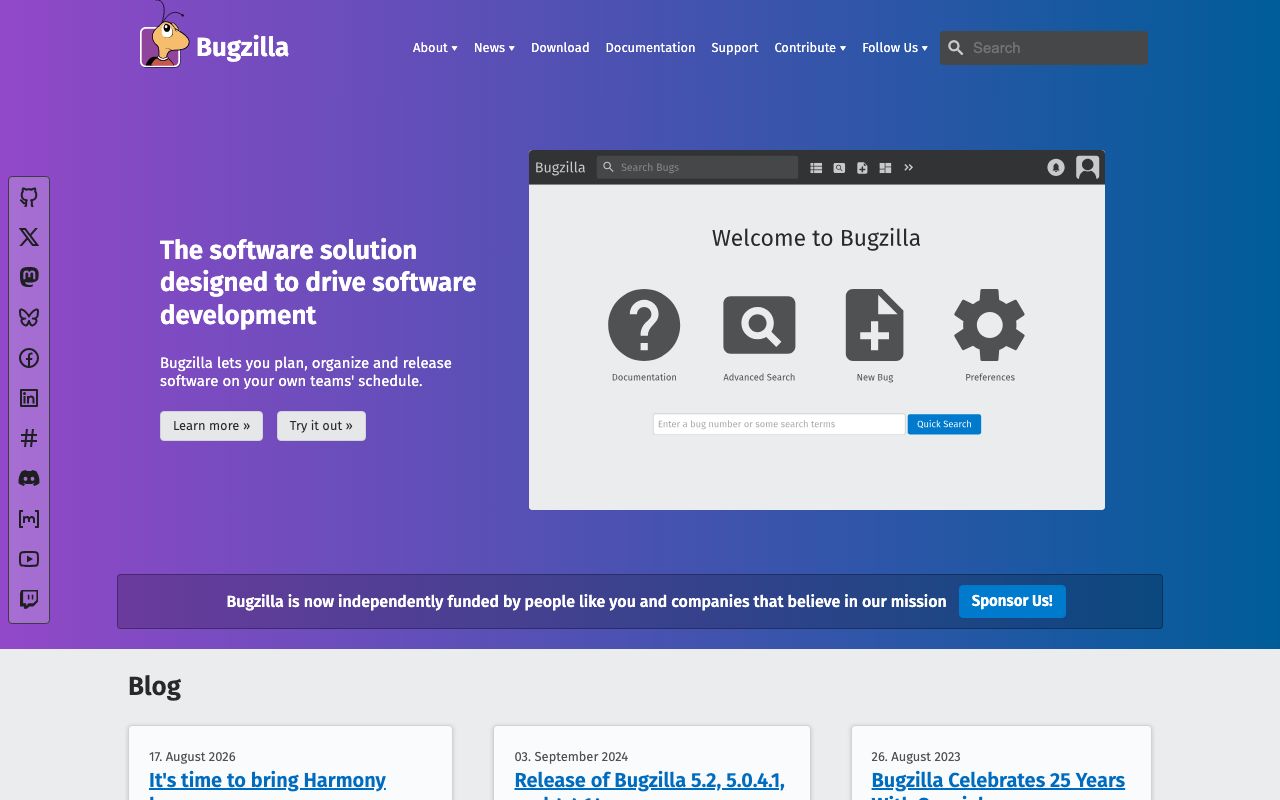The image size is (1280, 800).
Task: Join via the Discord icon
Action: 29,478
